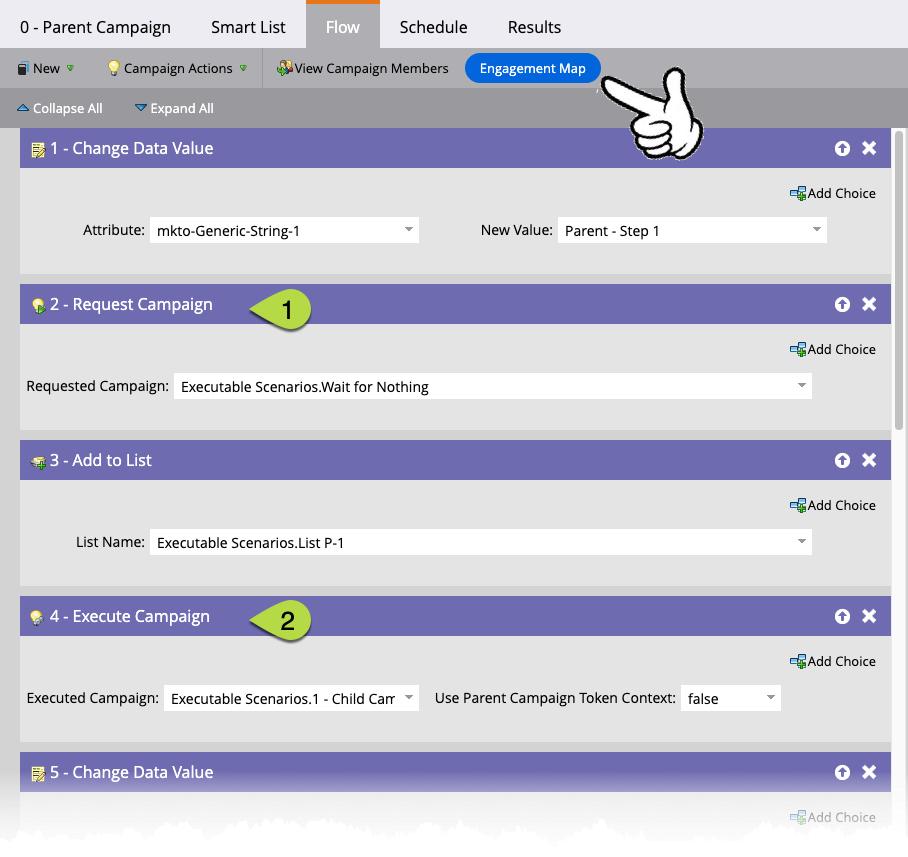Open View Campaign Members
908x857 pixels.
[362, 68]
